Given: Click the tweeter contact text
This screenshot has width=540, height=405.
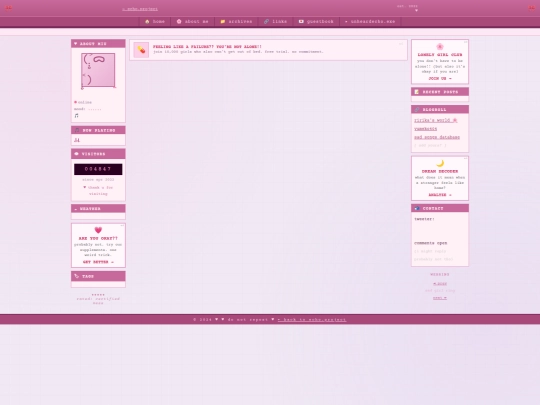Looking at the screenshot, I should click(x=424, y=219).
